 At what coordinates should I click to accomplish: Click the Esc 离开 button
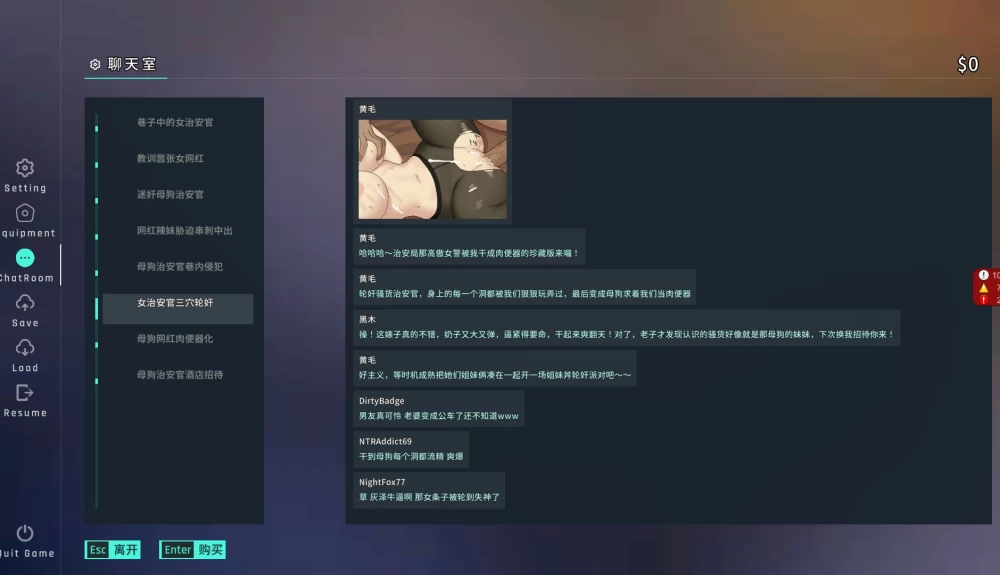[113, 550]
